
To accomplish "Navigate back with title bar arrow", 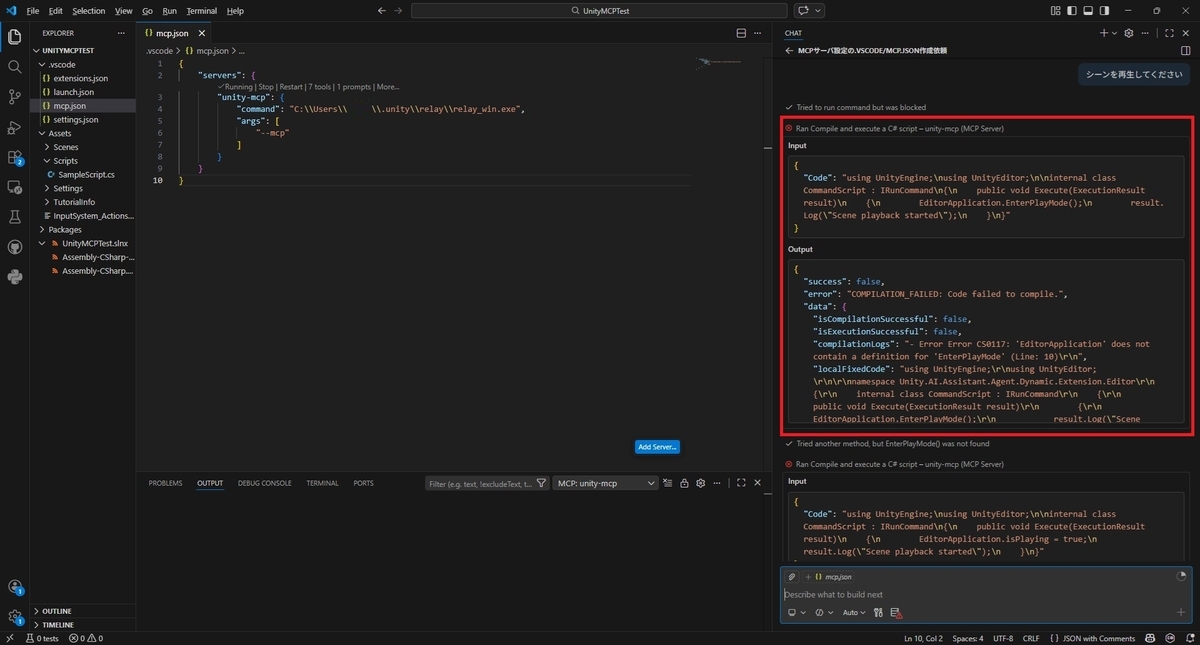I will point(381,11).
